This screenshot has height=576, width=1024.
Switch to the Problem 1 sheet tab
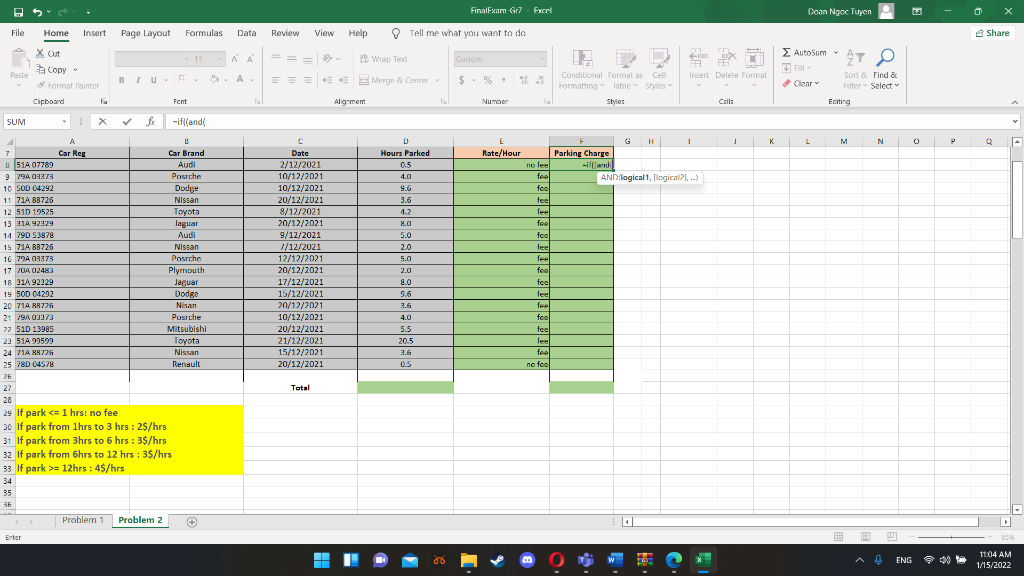[x=82, y=520]
